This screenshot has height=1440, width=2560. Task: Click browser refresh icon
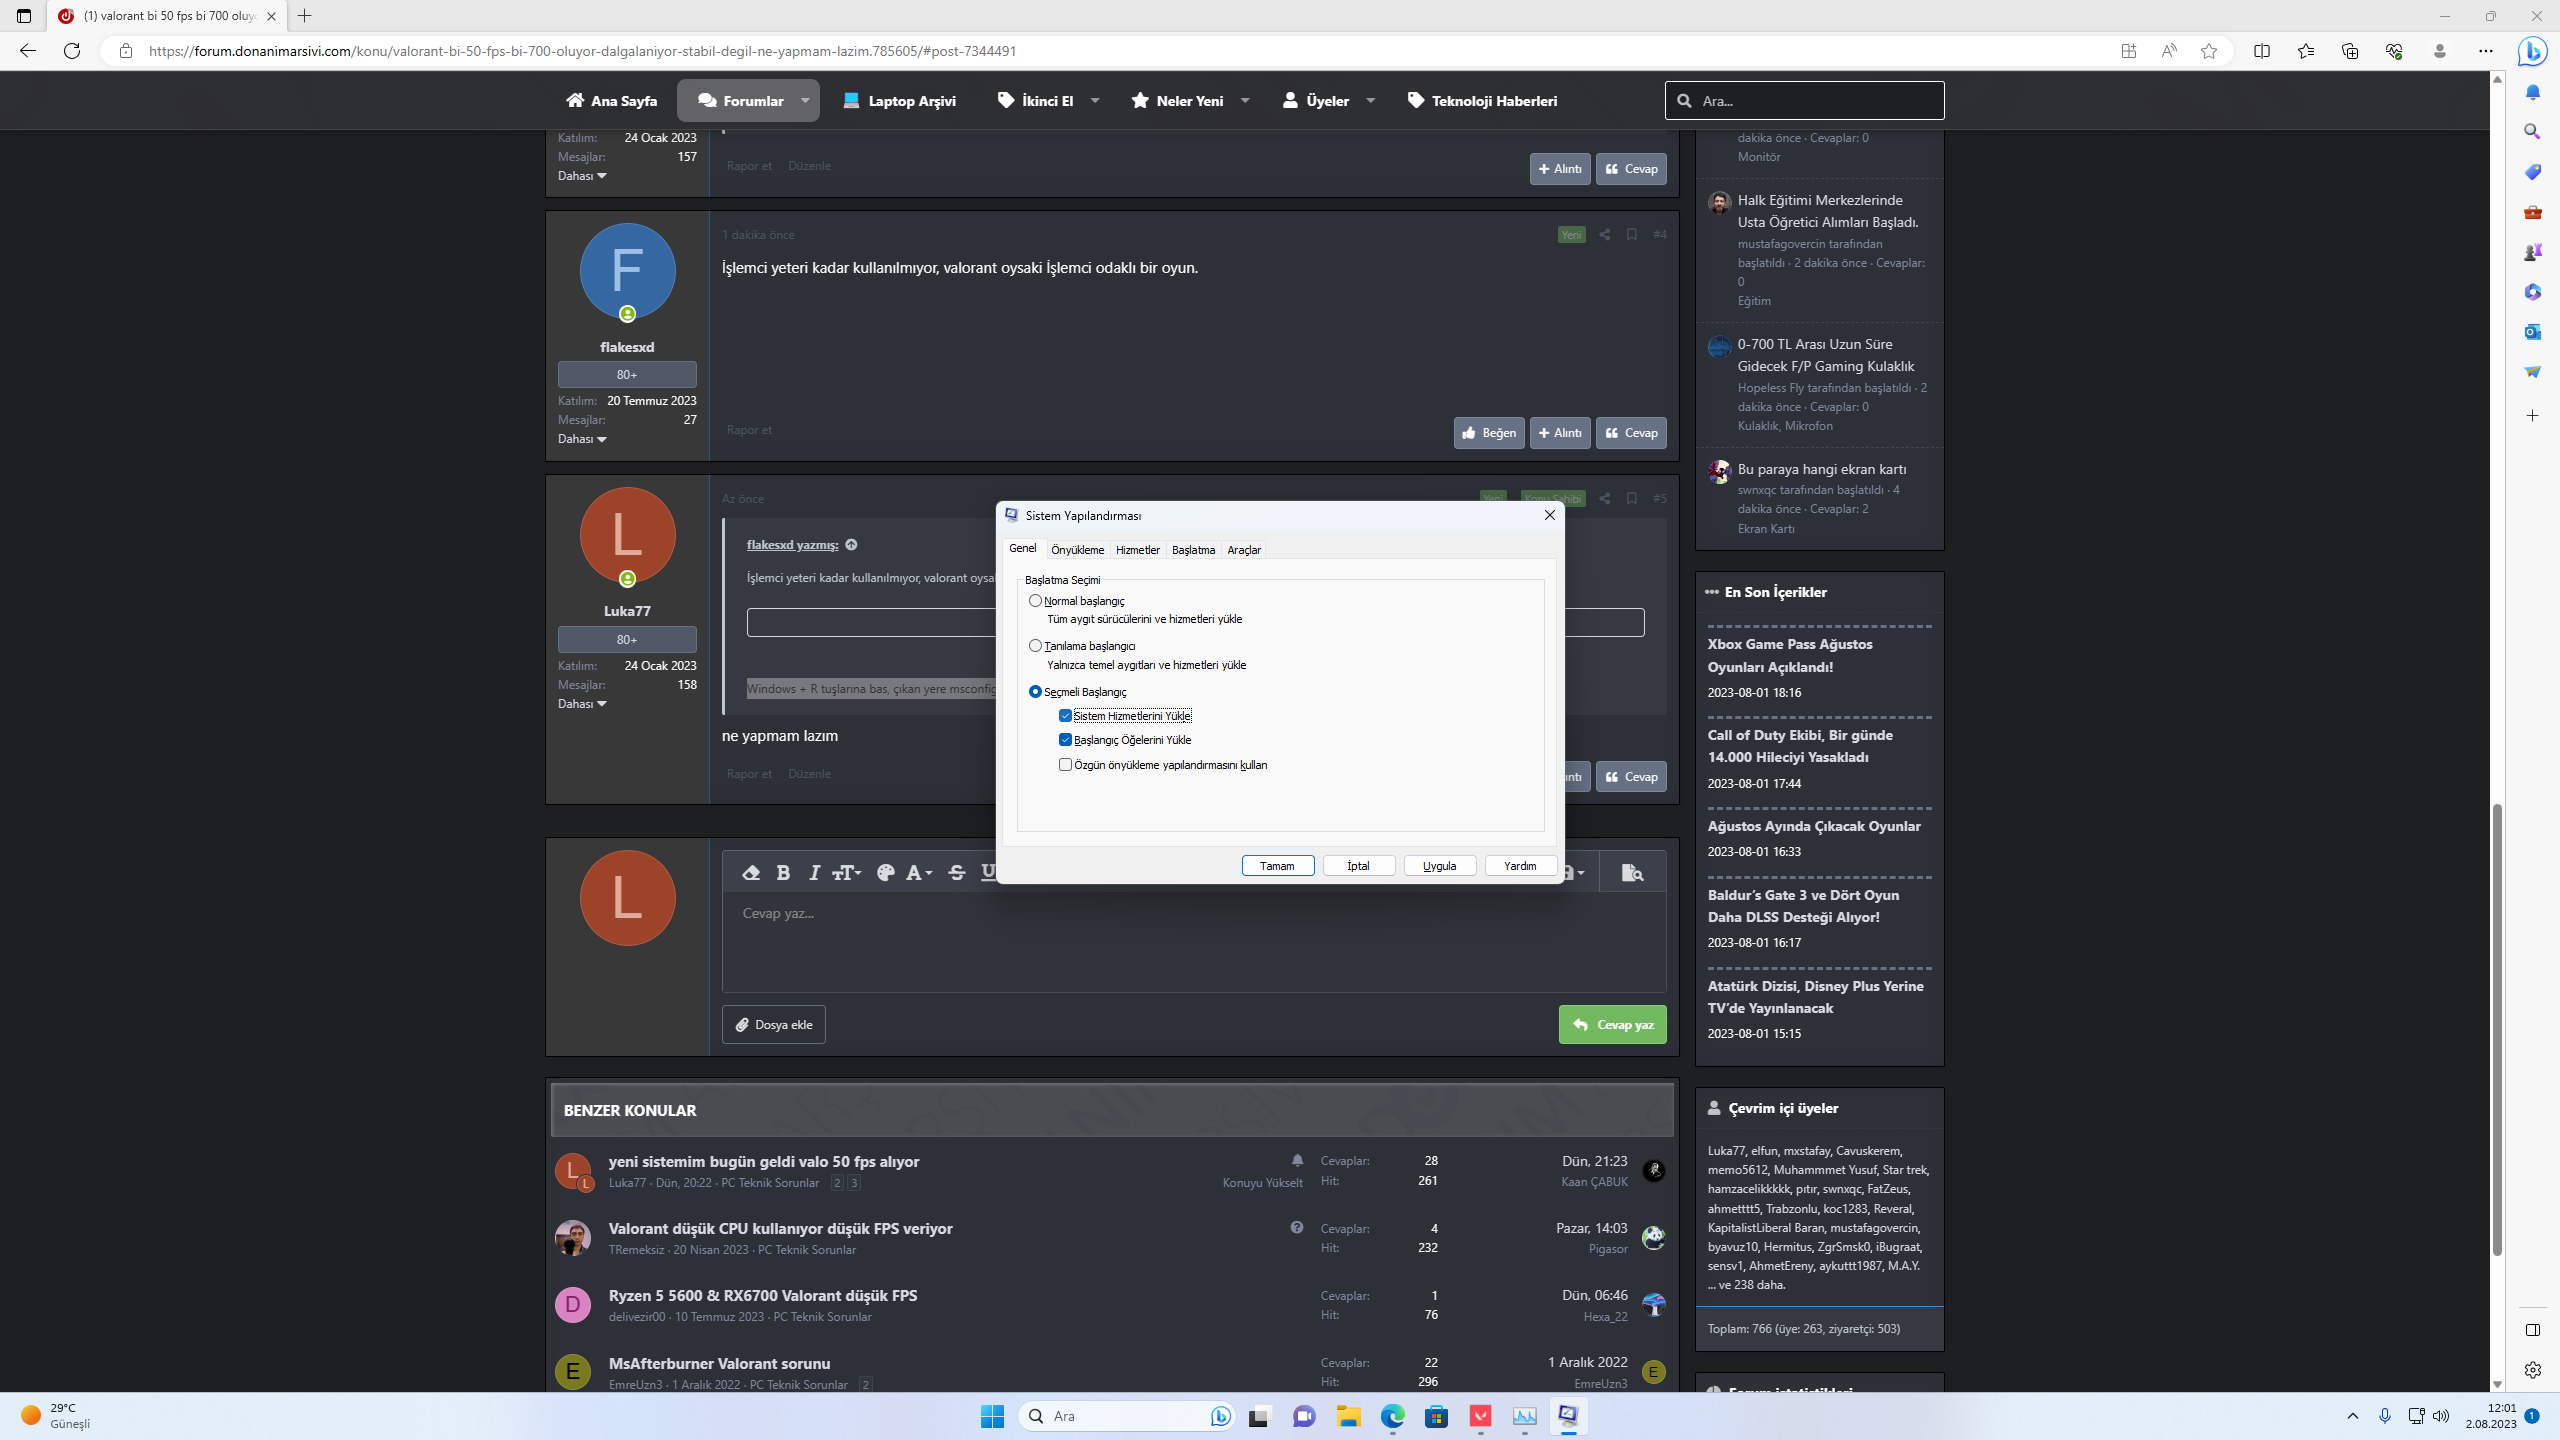coord(72,51)
